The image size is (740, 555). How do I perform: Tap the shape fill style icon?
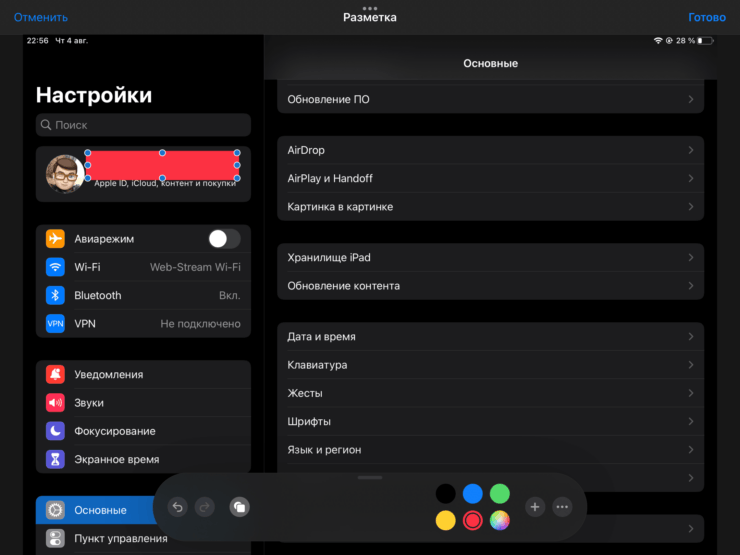238,507
